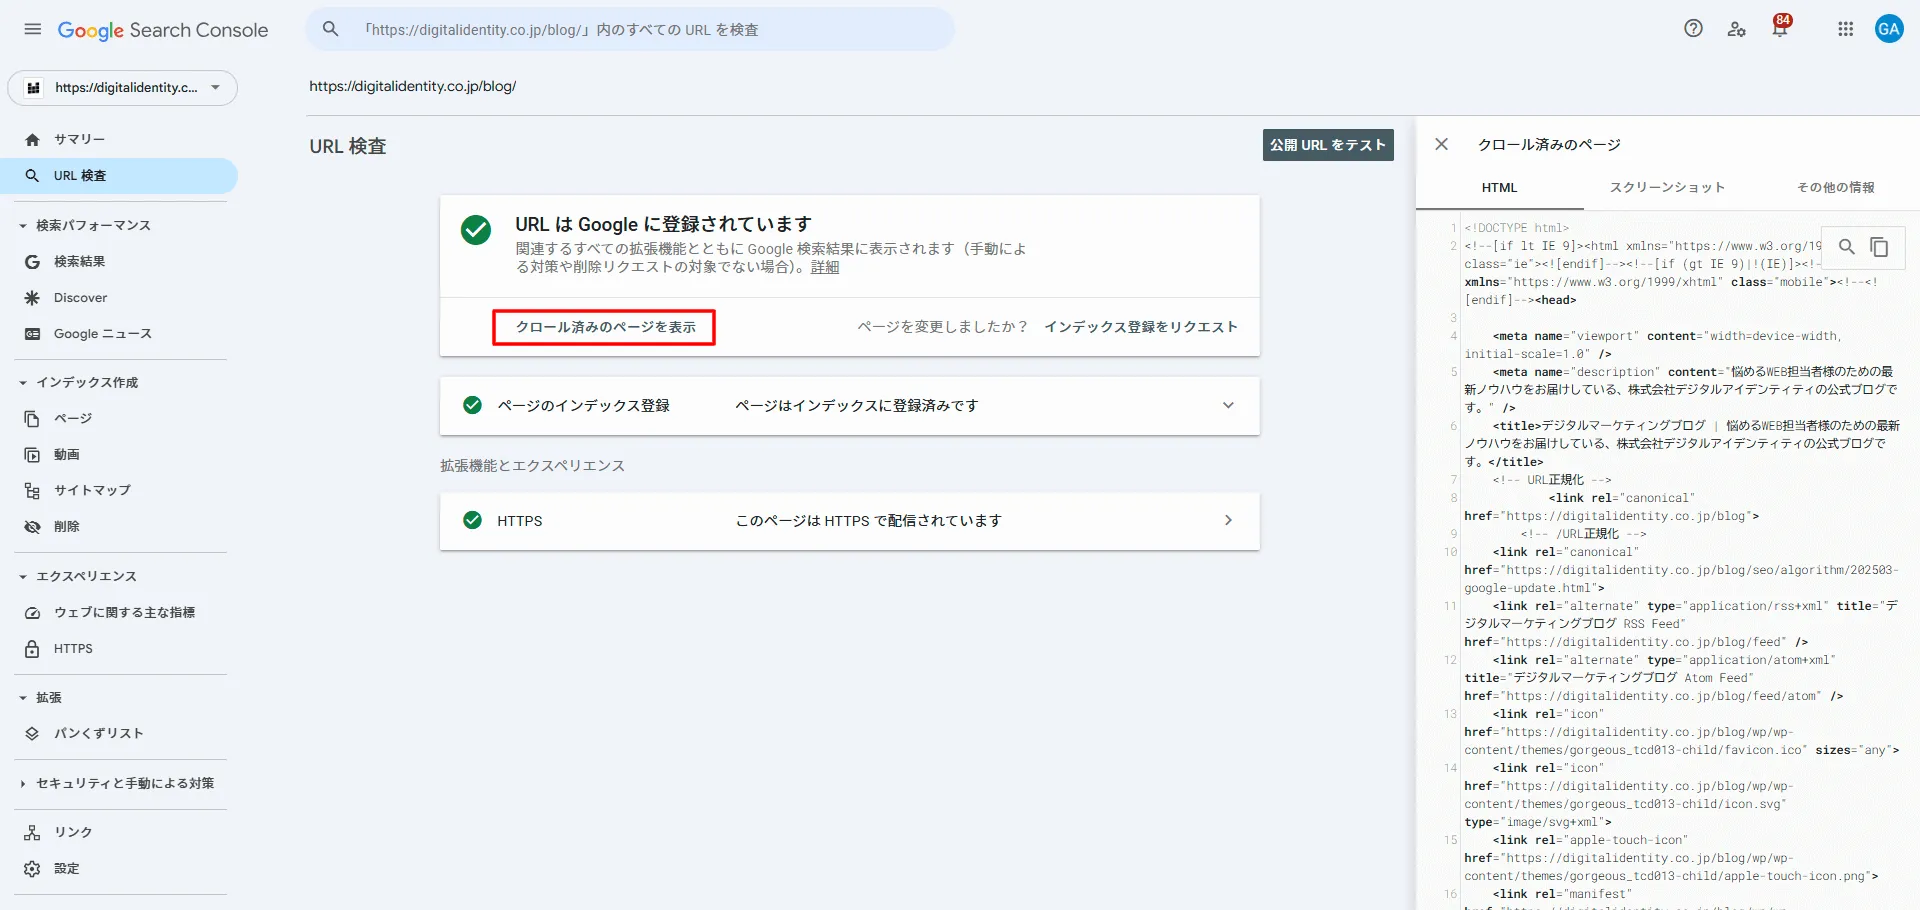Image resolution: width=1920 pixels, height=910 pixels.
Task: Click the 設定 gear icon
Action: coord(33,868)
